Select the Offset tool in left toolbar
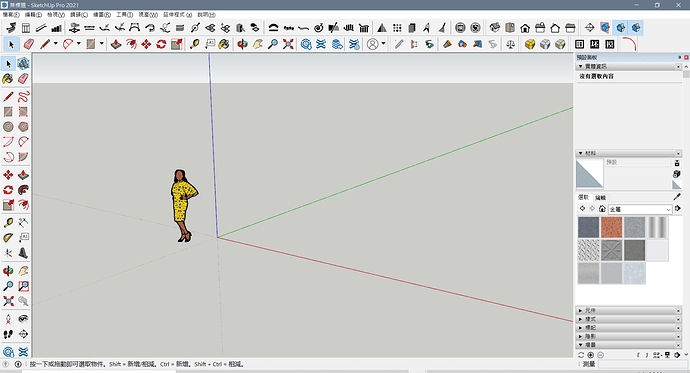Screen dimensions: 690x373 (23, 205)
